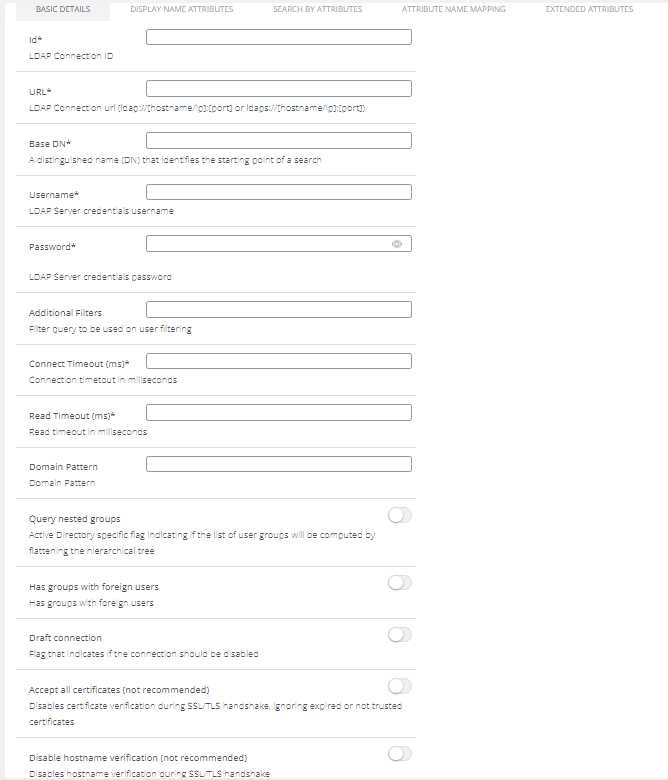
Task: Select the Username input box
Action: coord(278,192)
